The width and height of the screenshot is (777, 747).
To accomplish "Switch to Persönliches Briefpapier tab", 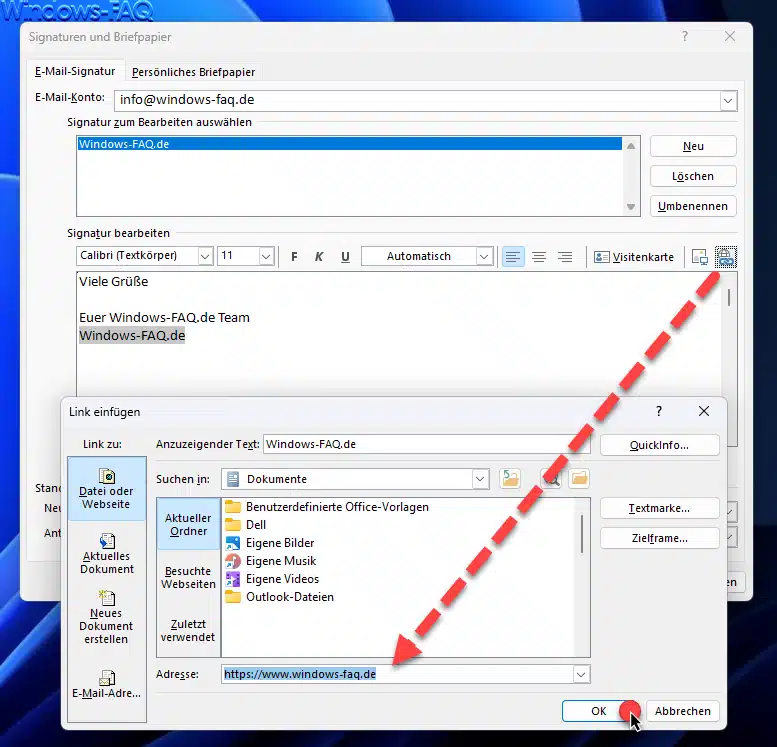I will point(193,72).
